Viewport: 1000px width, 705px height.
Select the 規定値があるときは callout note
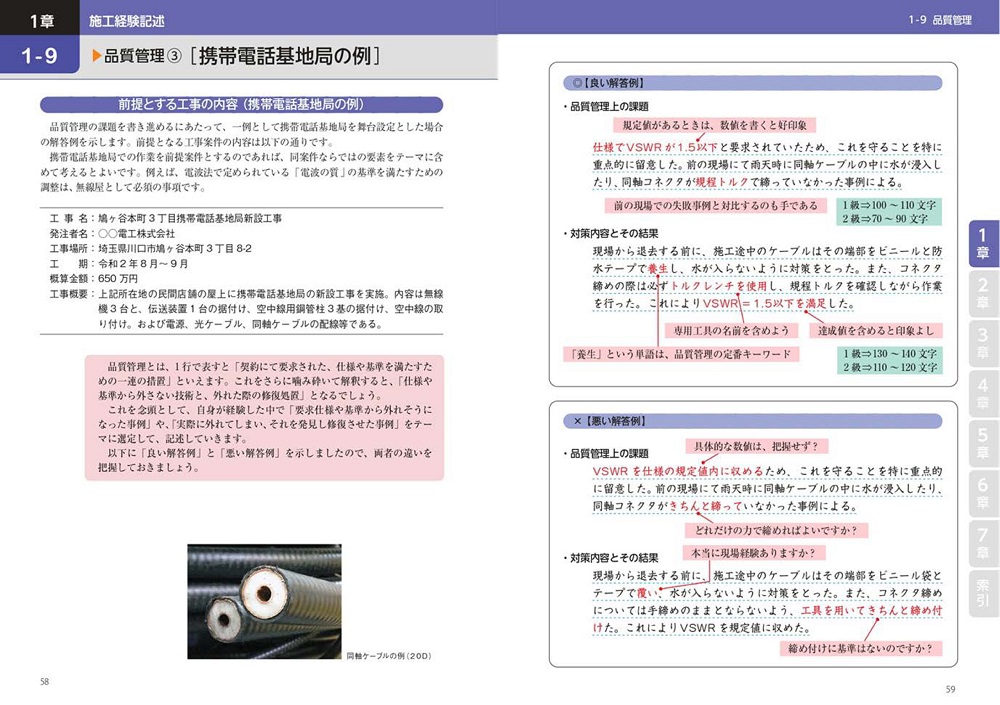click(x=714, y=125)
